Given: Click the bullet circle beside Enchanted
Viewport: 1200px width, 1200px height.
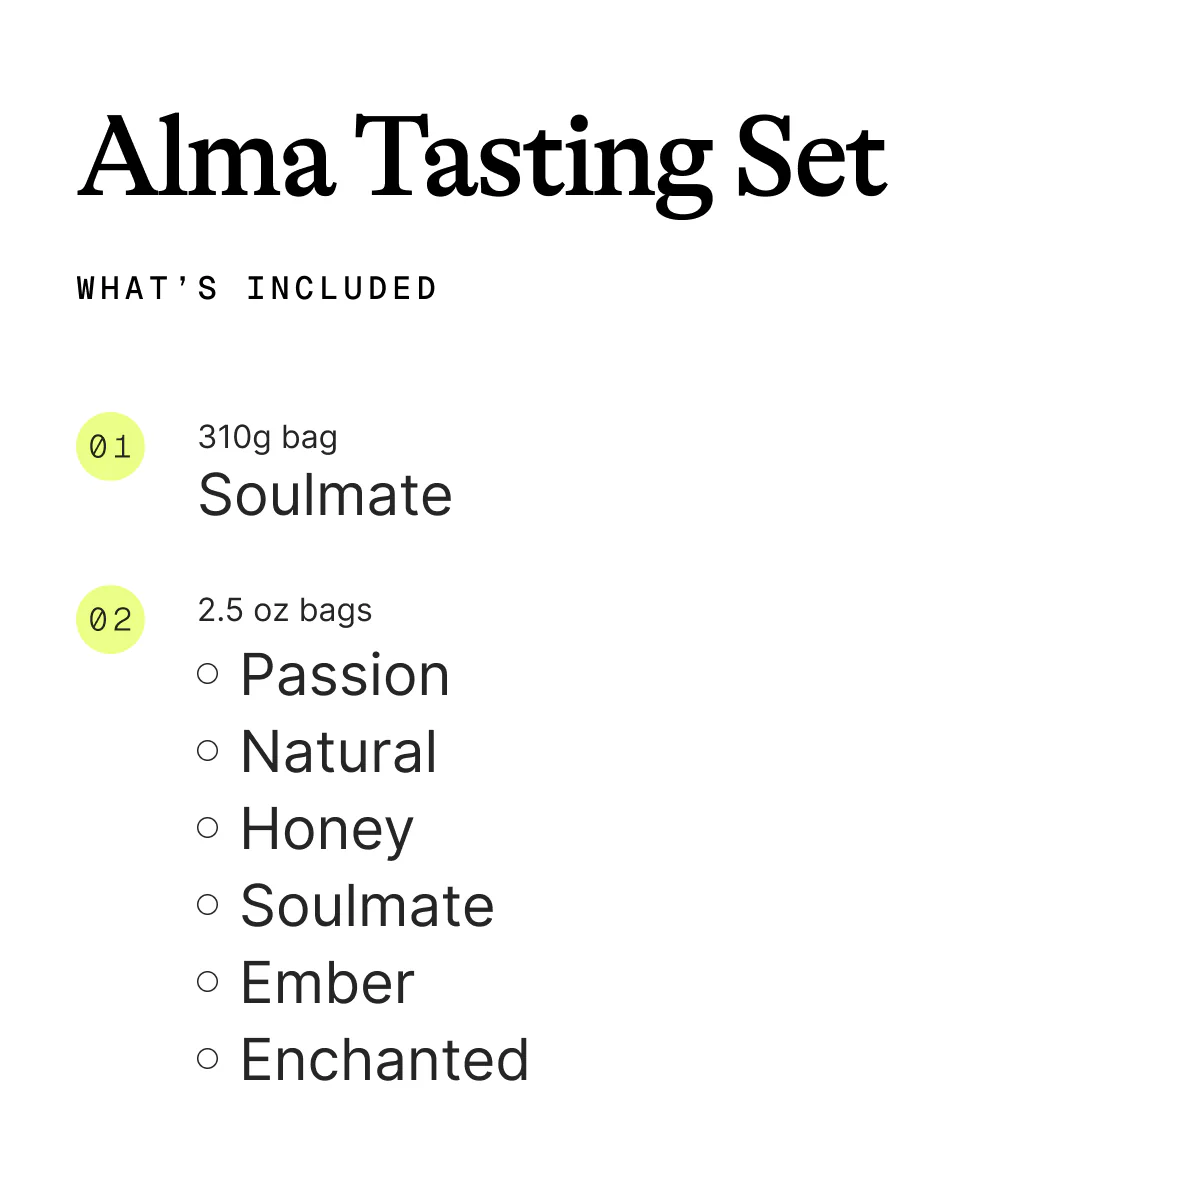Looking at the screenshot, I should pyautogui.click(x=208, y=1058).
